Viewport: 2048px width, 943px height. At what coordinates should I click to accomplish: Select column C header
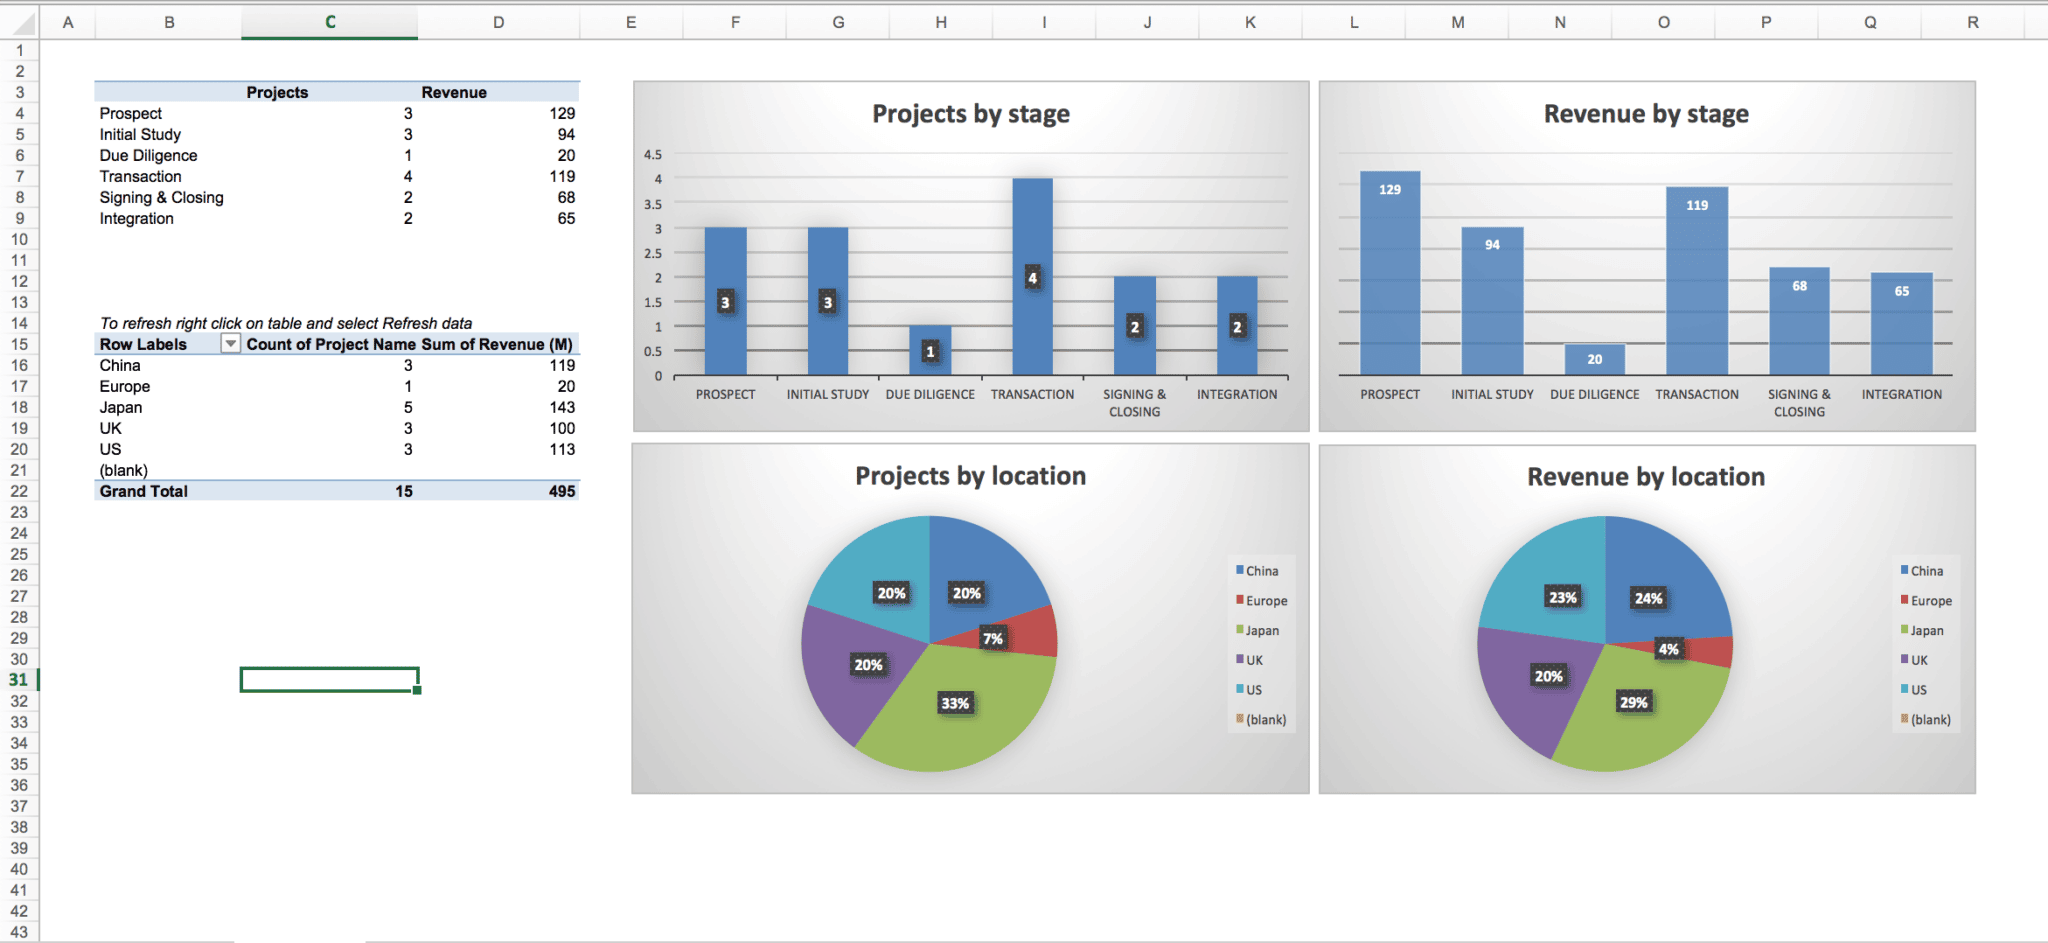329,22
